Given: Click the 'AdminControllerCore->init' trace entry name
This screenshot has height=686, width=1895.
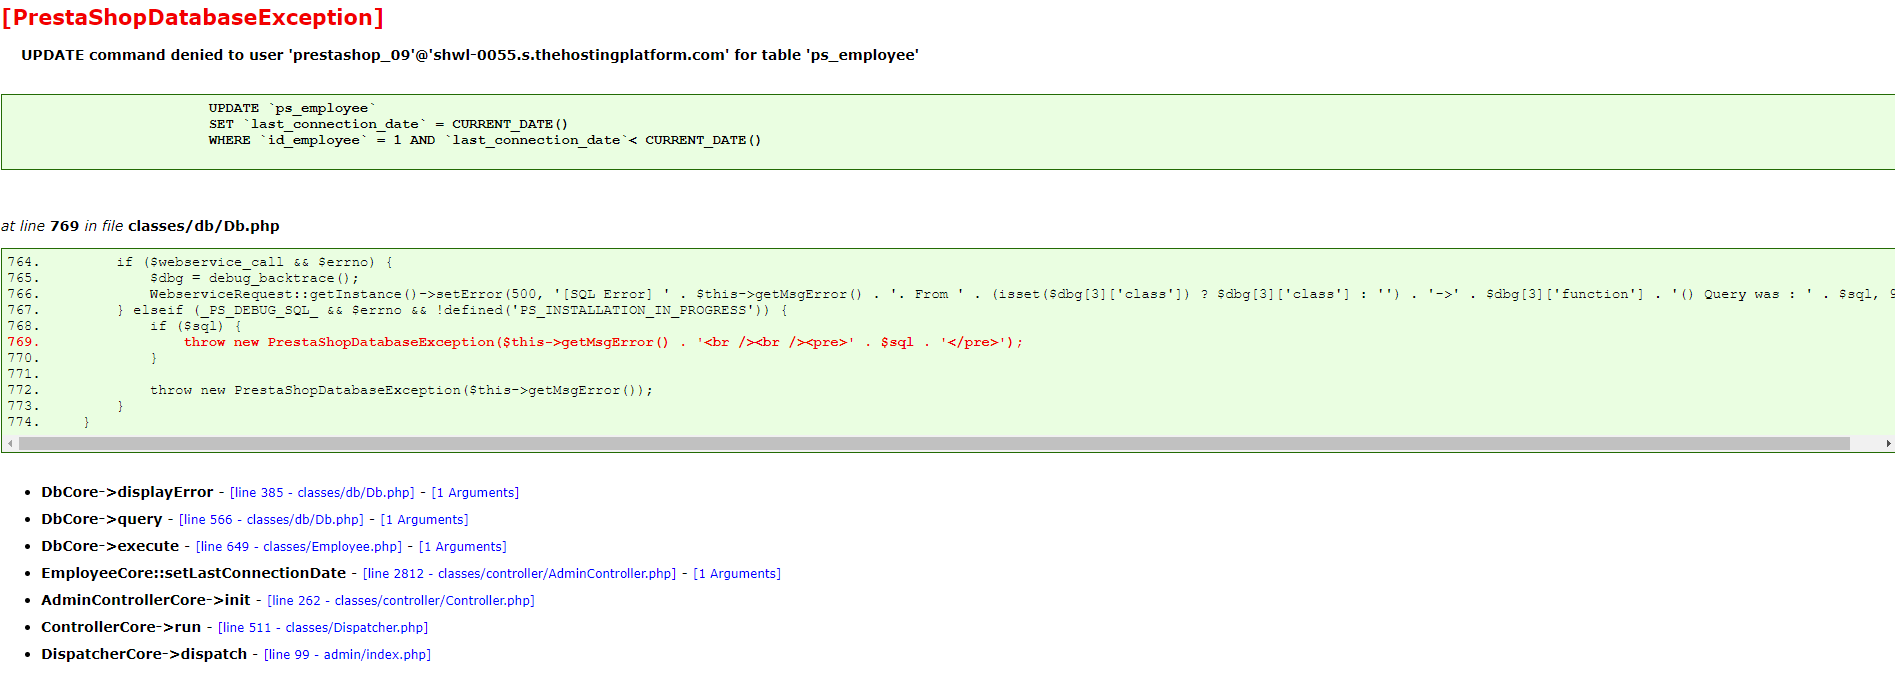Looking at the screenshot, I should 146,600.
